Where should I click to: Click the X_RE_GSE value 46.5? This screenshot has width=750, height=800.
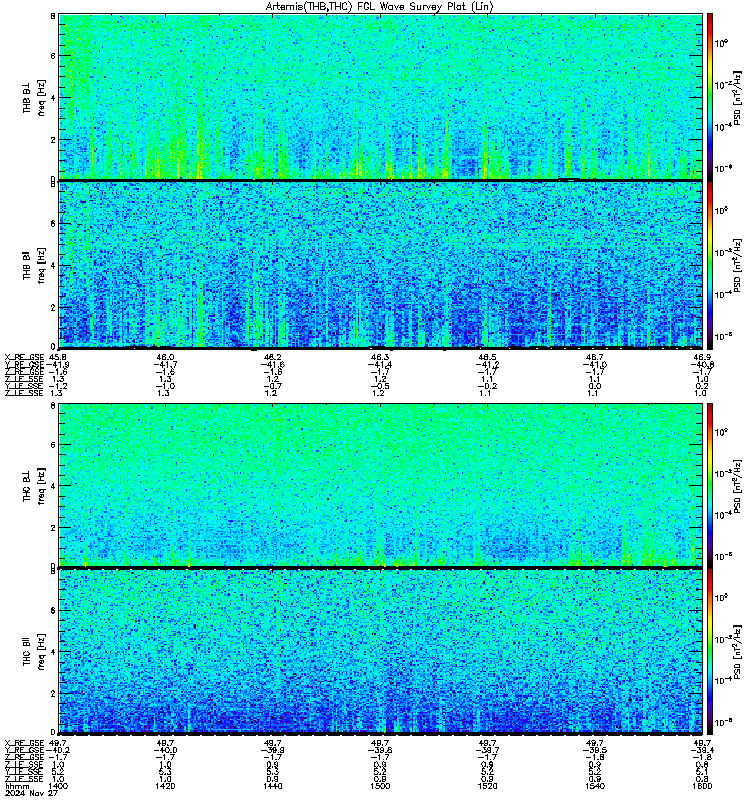click(487, 357)
